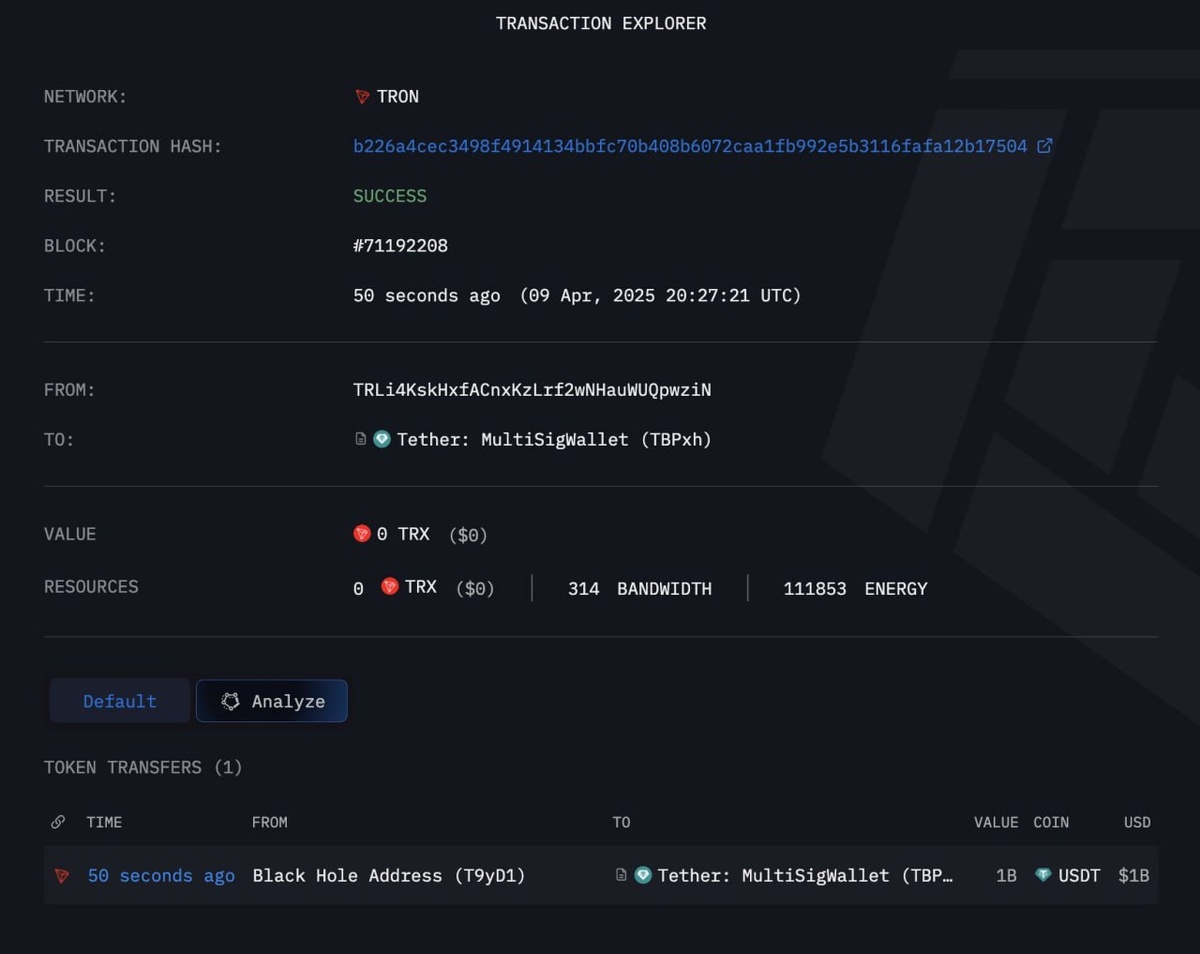Click the VALUE column header in transfers table
The image size is (1200, 954).
tap(996, 822)
